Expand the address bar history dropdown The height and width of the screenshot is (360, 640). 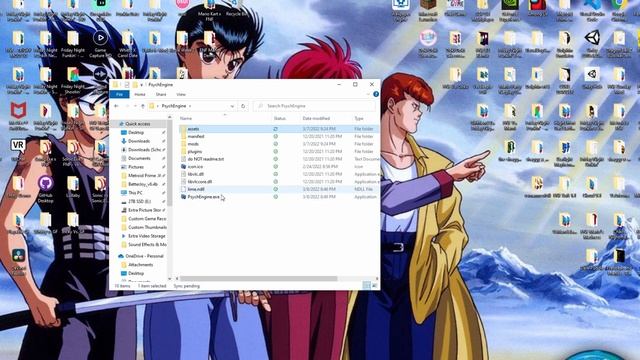click(x=232, y=106)
